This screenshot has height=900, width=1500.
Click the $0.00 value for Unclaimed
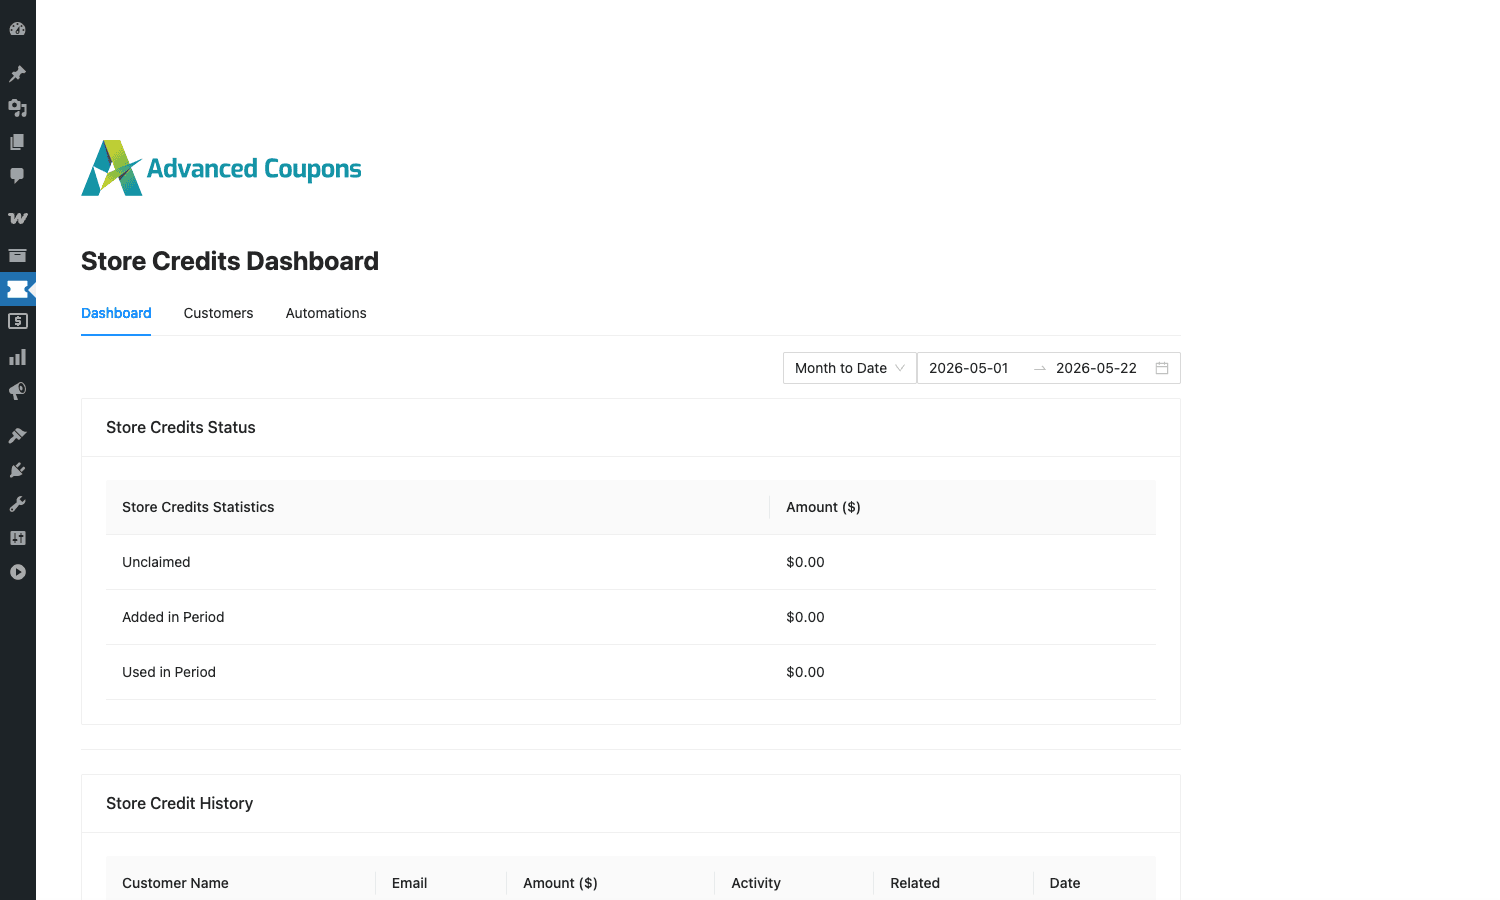pyautogui.click(x=805, y=562)
